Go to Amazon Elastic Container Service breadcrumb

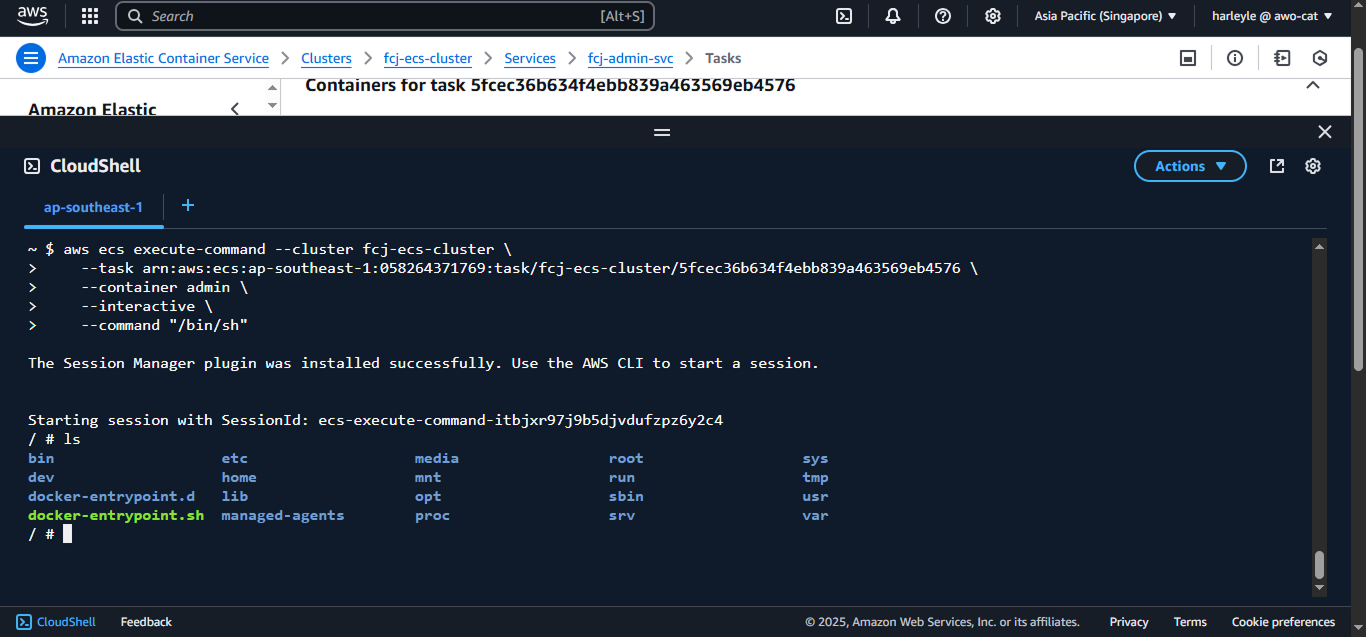(163, 58)
